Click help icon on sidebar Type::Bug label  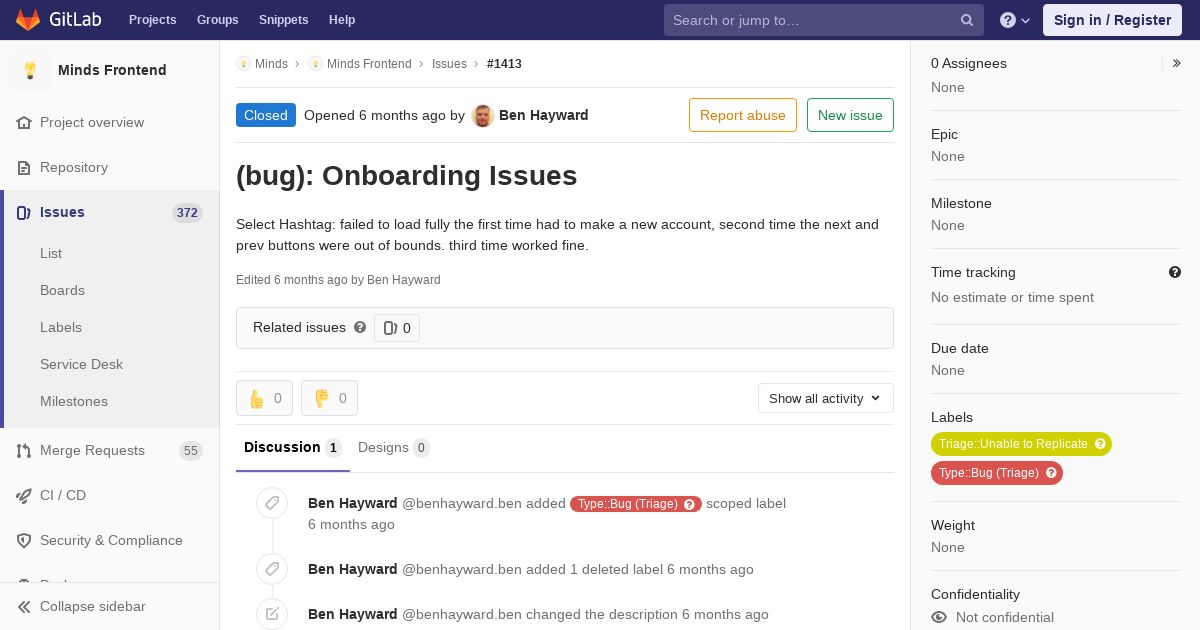click(x=1051, y=473)
